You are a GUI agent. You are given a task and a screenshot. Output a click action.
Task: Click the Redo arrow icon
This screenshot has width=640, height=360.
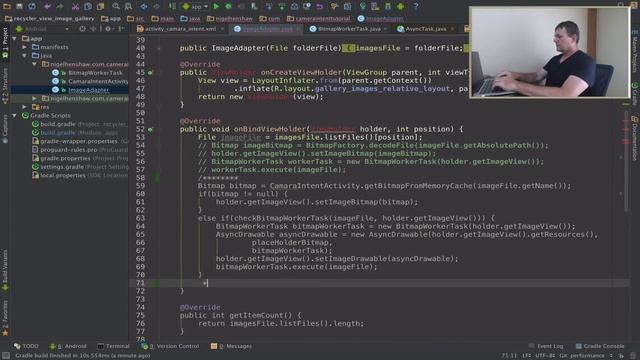[60, 6]
